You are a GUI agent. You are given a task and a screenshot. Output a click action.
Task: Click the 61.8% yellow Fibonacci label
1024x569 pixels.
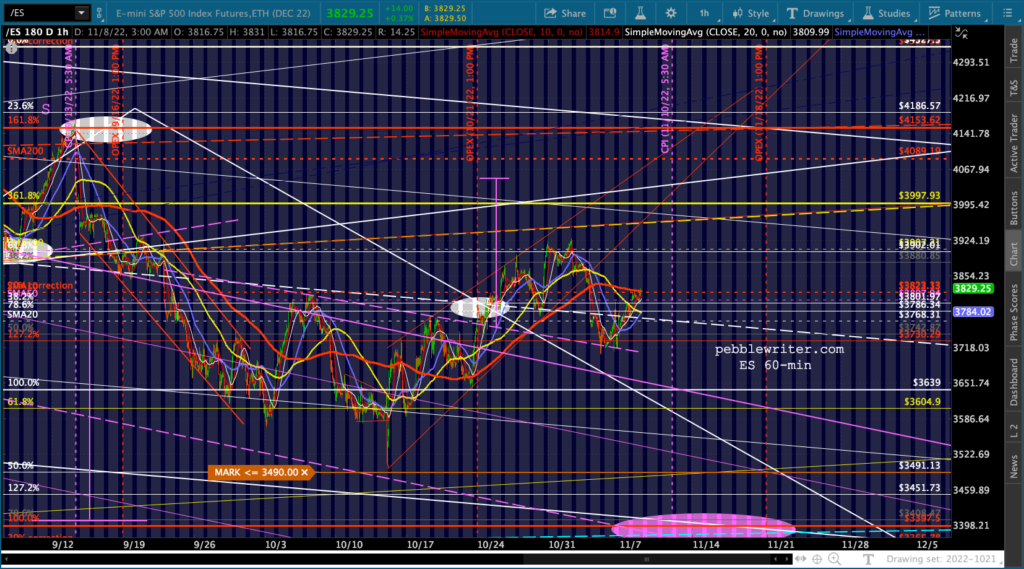click(x=20, y=401)
